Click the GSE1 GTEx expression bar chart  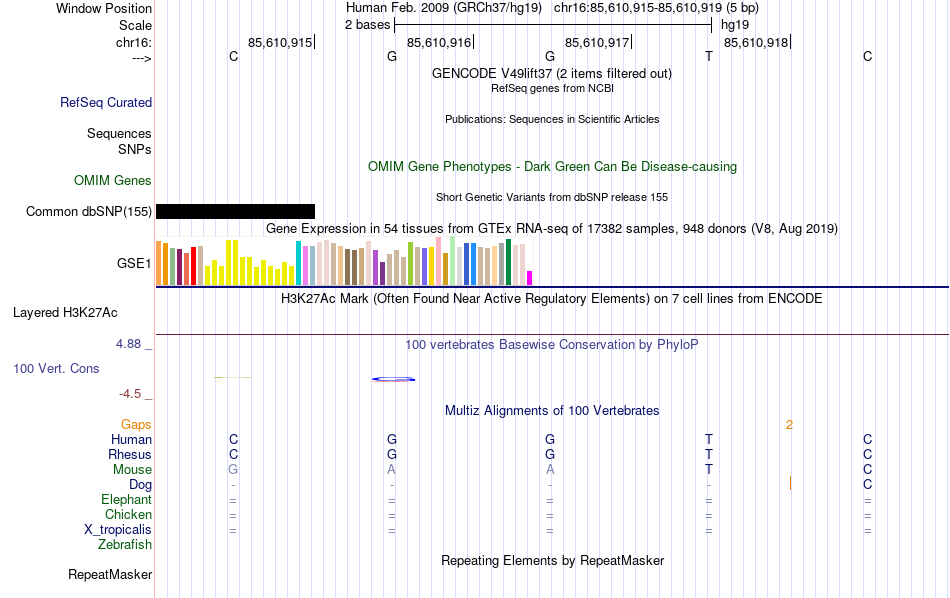tap(344, 262)
